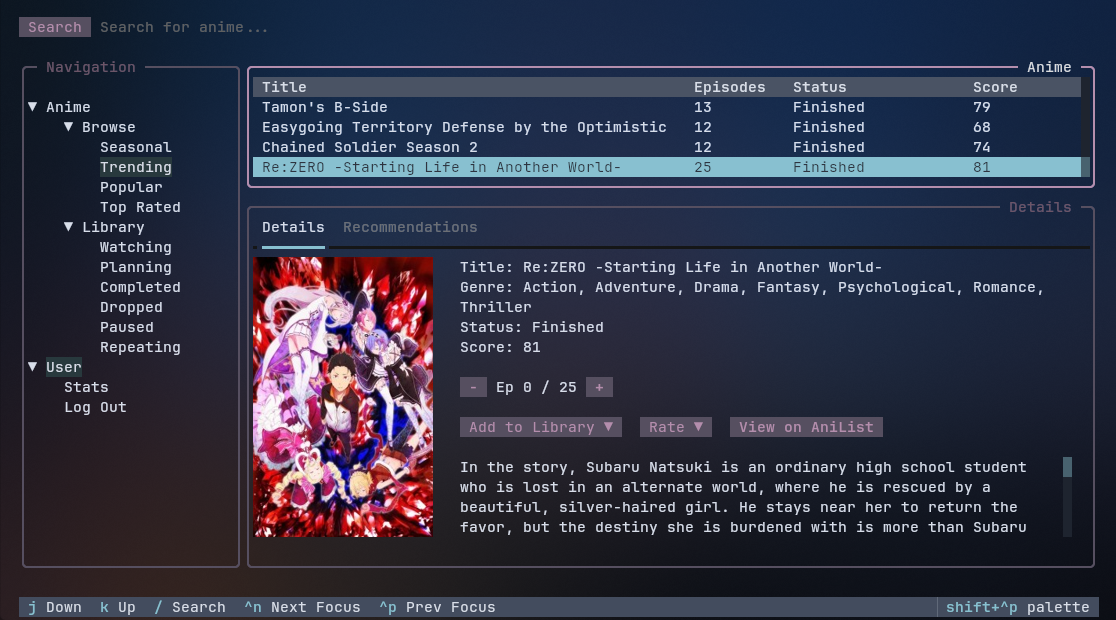The width and height of the screenshot is (1116, 620).
Task: Decrease episode count with minus button
Action: [473, 387]
